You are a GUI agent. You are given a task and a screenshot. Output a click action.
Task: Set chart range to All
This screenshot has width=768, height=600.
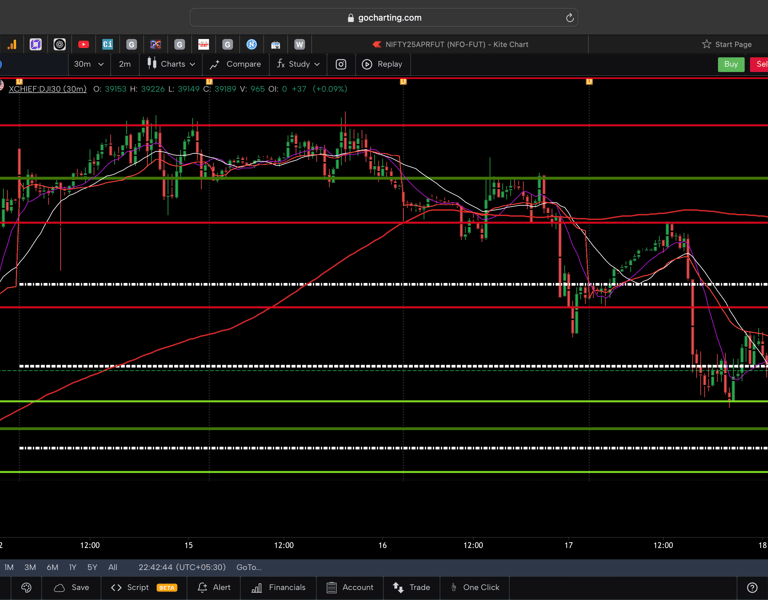113,567
